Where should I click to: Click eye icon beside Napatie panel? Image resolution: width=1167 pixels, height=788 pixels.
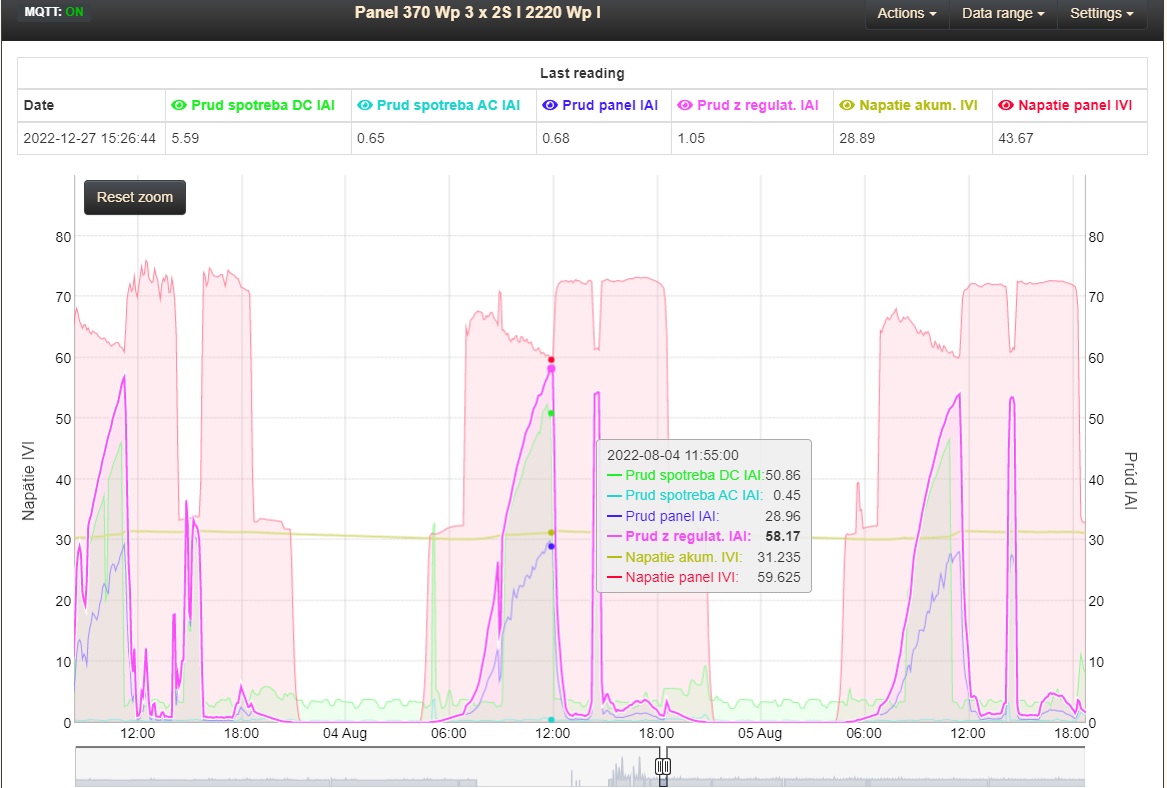click(x=1006, y=105)
